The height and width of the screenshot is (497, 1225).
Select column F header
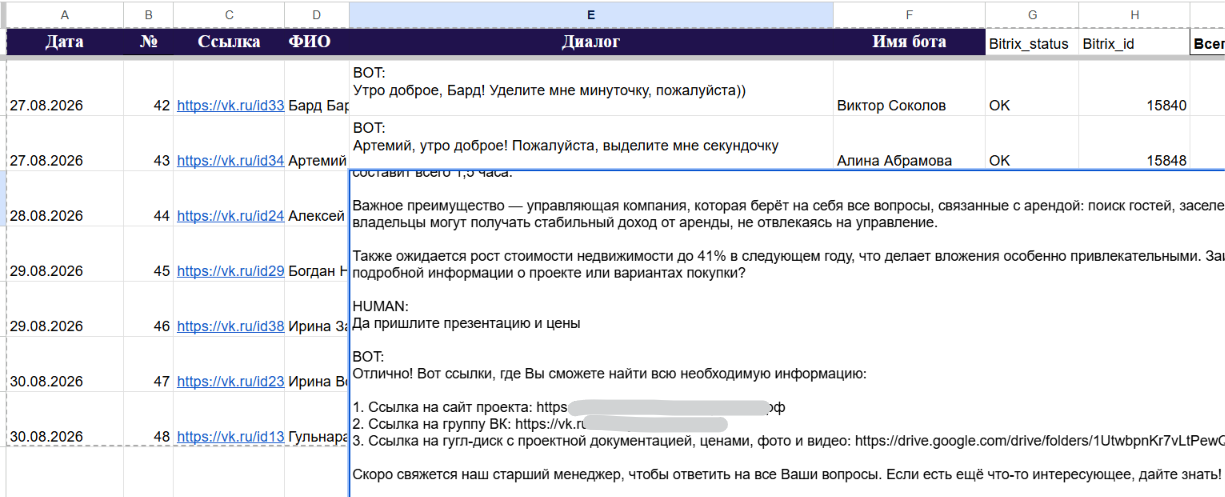909,14
